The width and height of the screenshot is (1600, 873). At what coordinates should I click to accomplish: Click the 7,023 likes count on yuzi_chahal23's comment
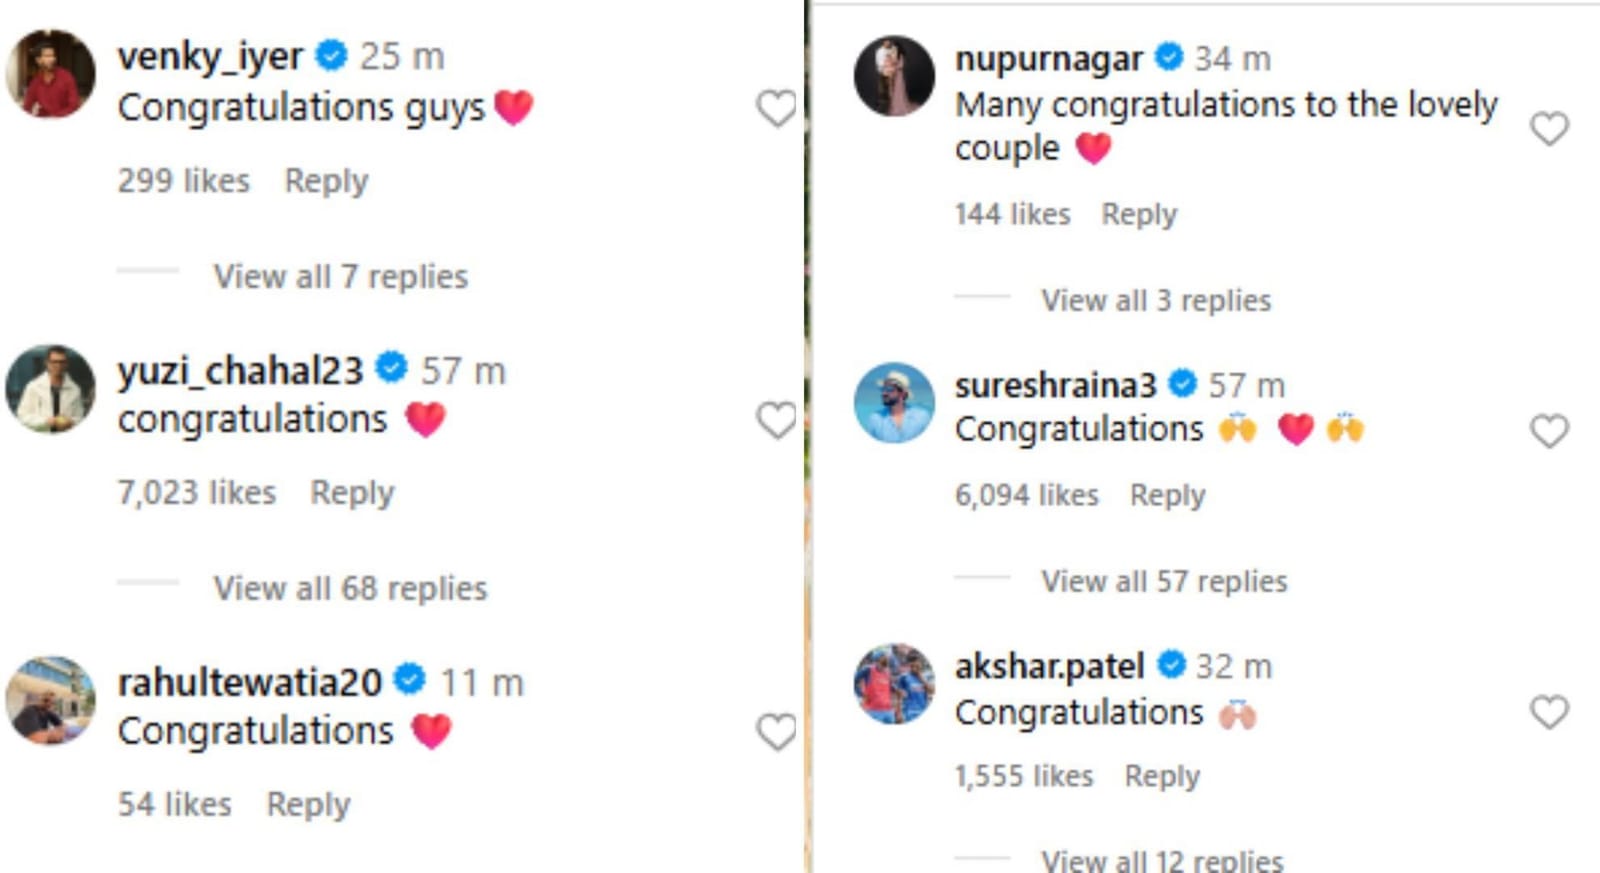click(x=196, y=491)
